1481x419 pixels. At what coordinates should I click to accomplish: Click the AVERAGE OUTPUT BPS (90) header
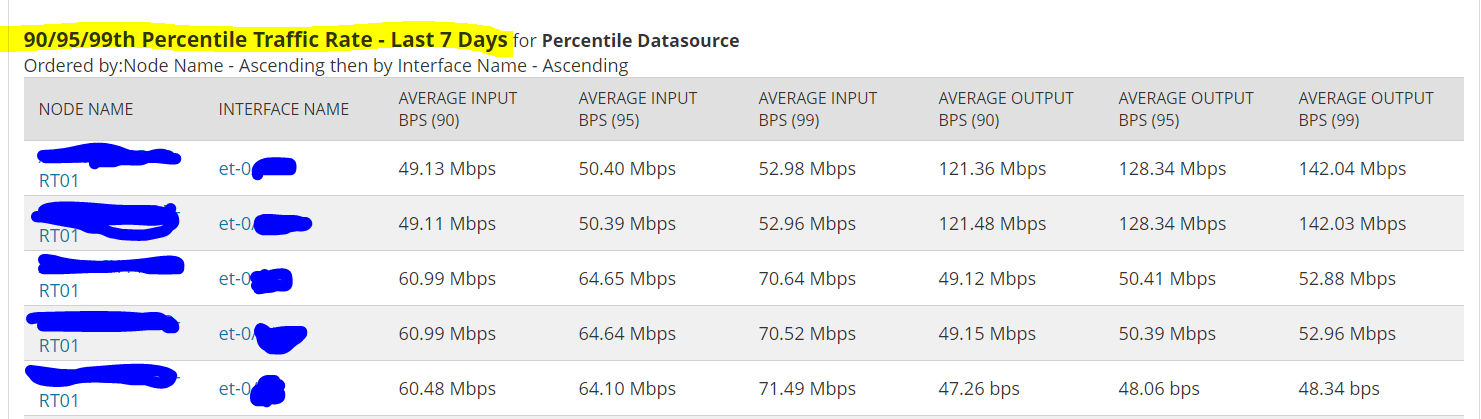pos(1006,109)
